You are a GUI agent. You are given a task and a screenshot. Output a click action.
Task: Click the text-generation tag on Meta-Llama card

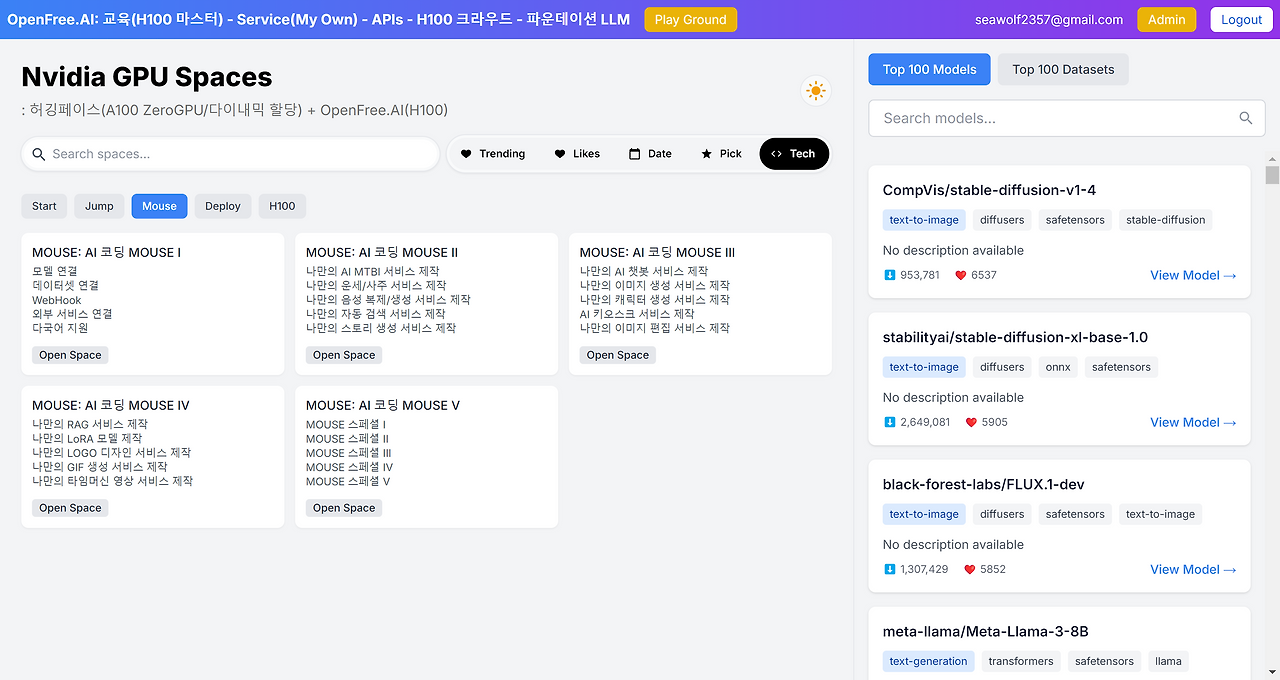point(928,661)
